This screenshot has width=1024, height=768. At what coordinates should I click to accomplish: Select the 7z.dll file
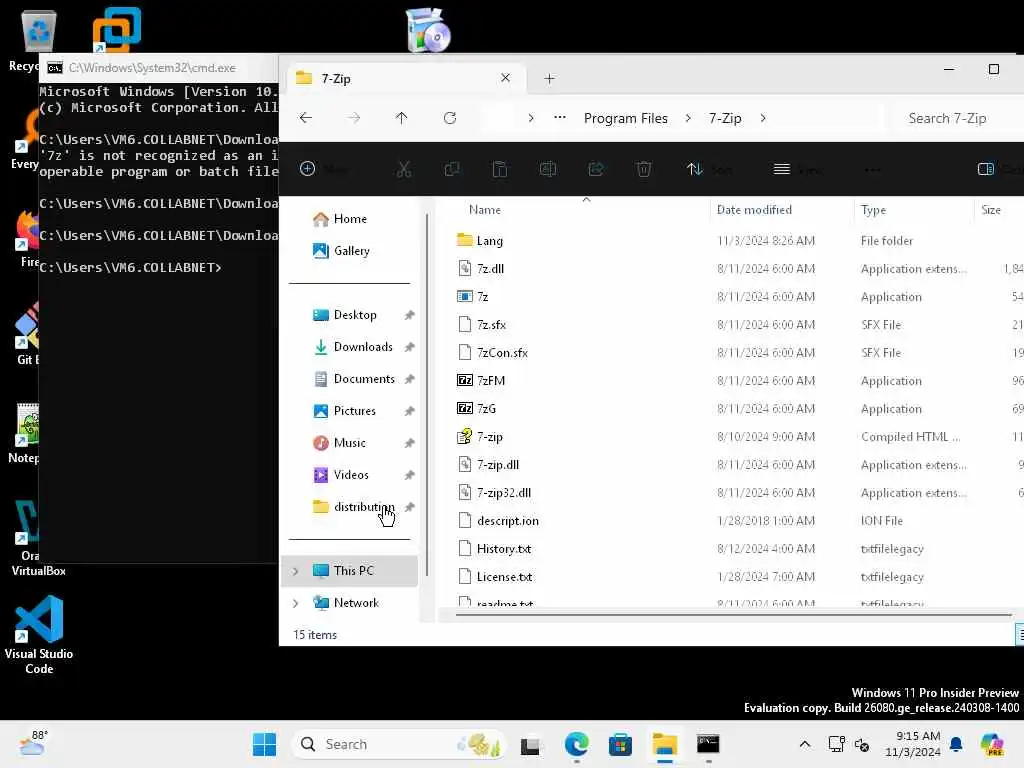click(490, 269)
